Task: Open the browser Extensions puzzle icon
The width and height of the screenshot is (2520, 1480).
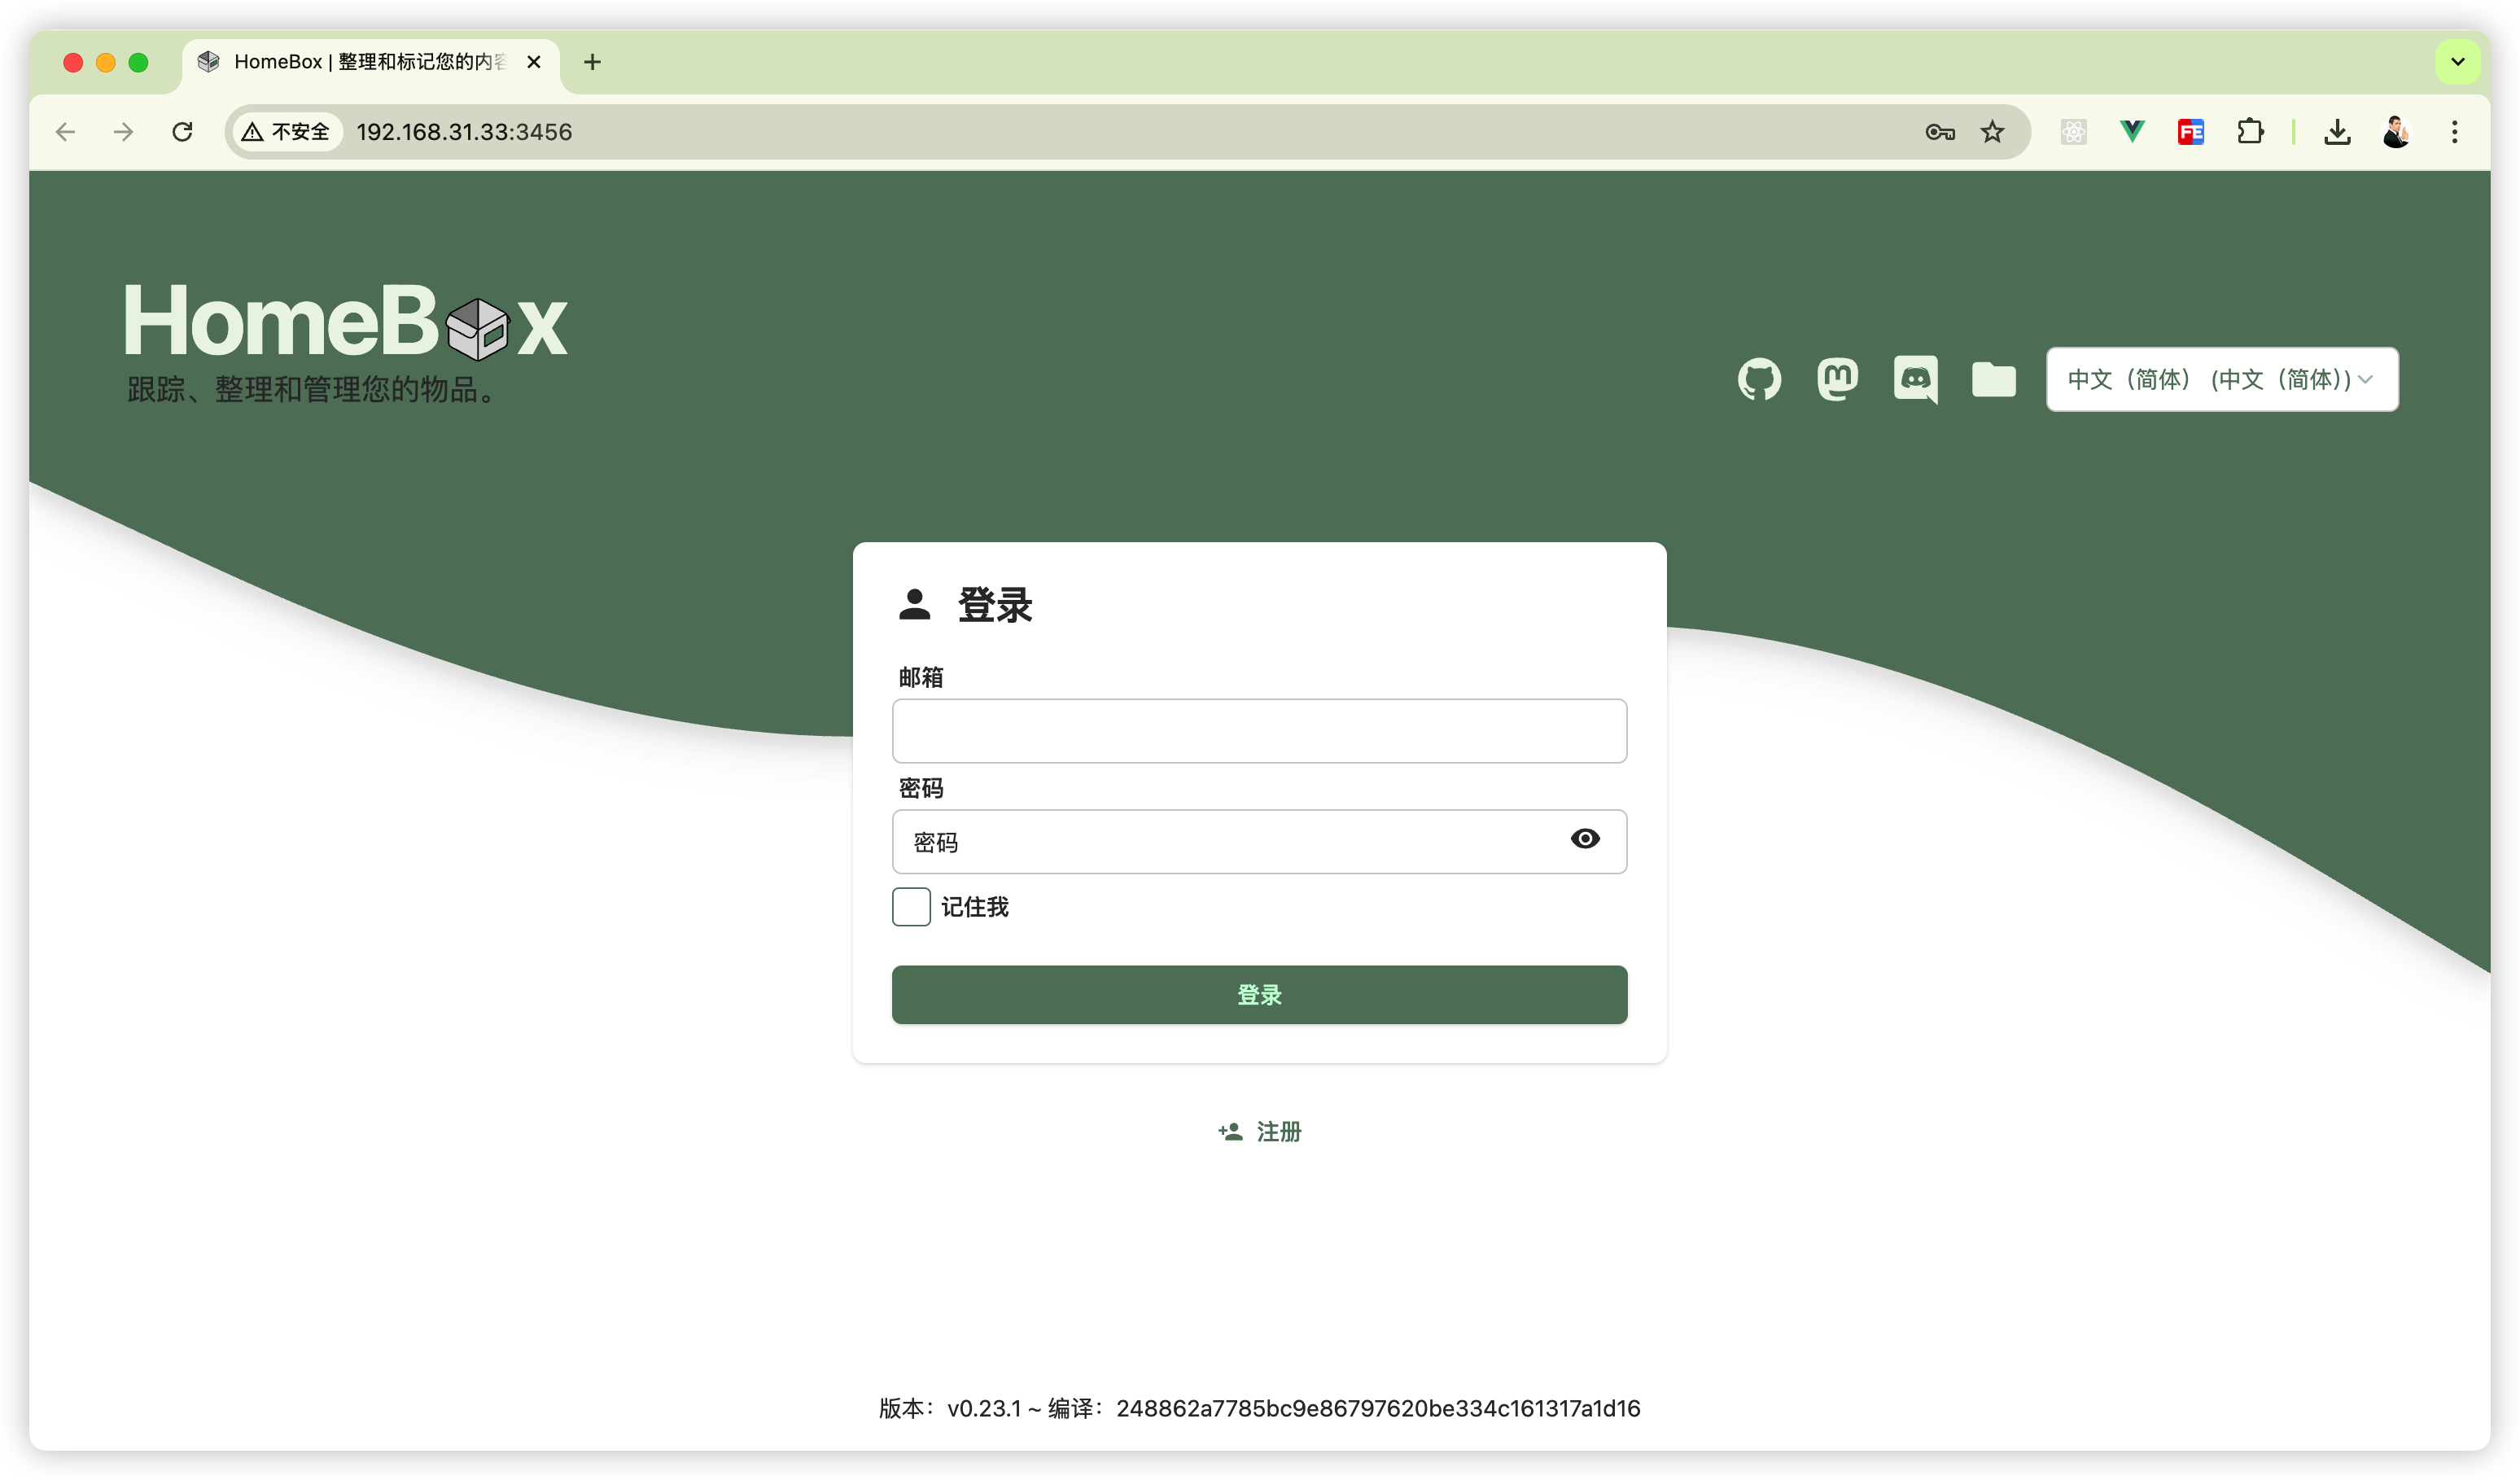Action: [2250, 132]
